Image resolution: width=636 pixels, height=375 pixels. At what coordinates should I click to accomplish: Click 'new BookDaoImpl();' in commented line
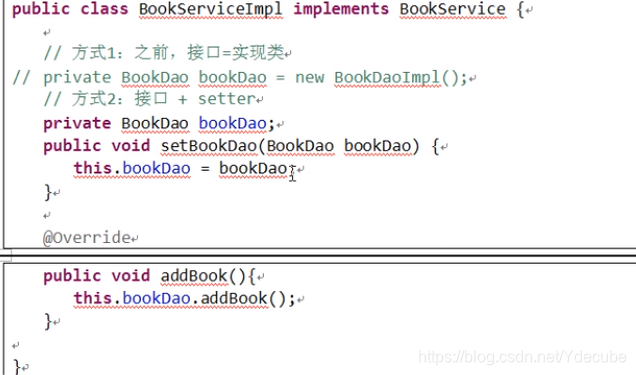point(381,77)
